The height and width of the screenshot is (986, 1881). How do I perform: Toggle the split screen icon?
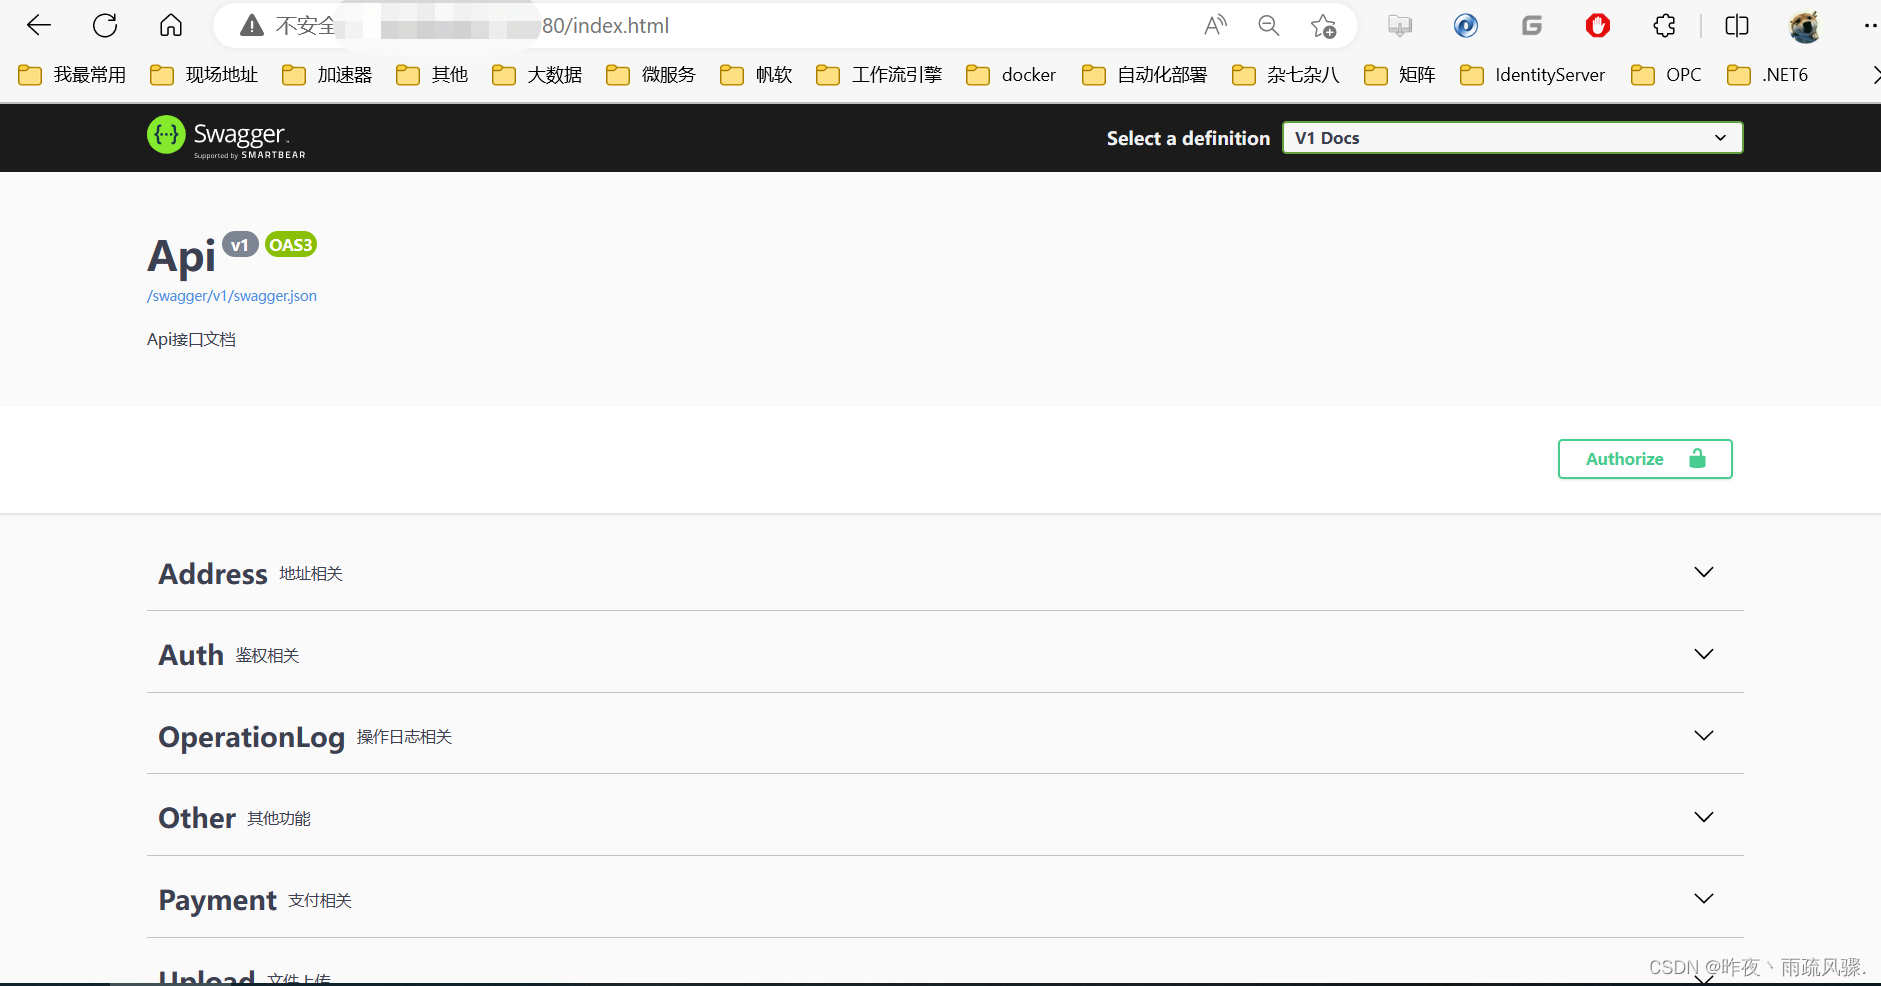(x=1737, y=26)
